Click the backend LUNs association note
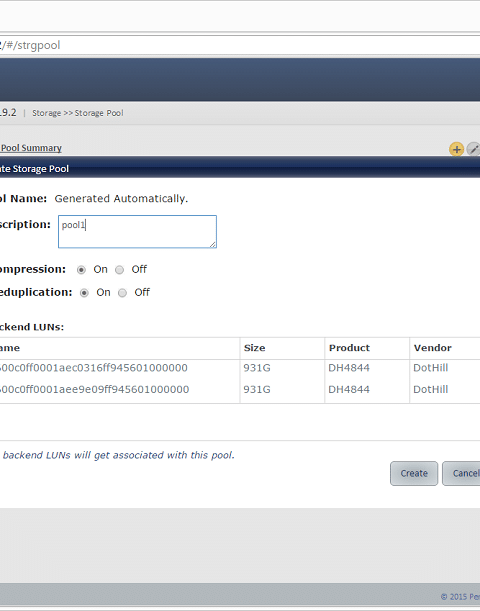The width and height of the screenshot is (480, 611). (x=118, y=455)
